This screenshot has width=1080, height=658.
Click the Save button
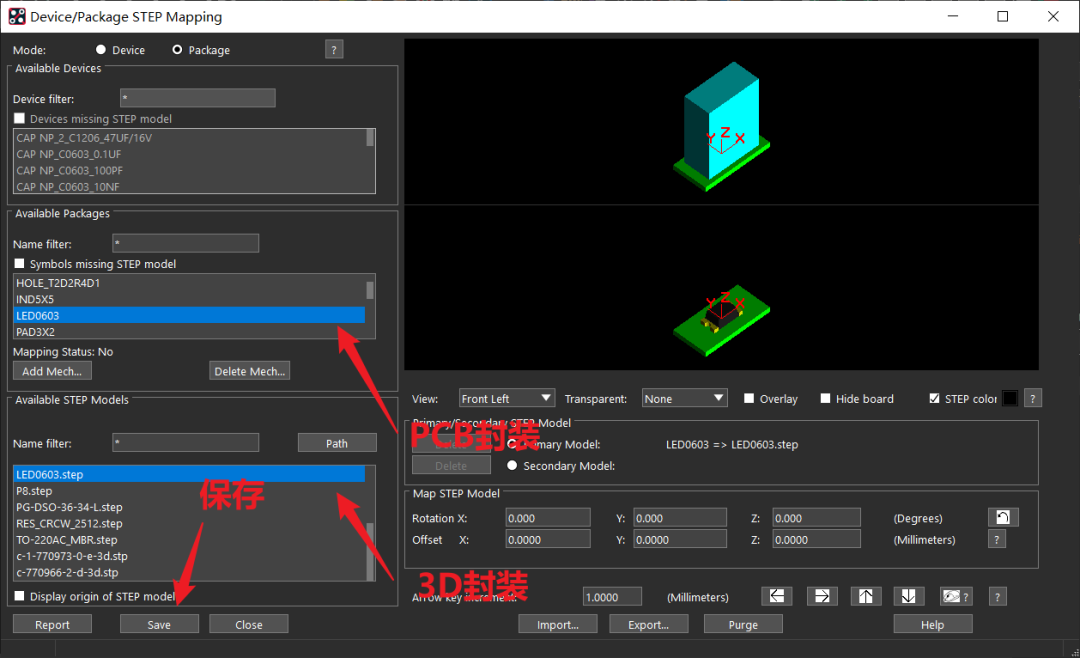(159, 624)
